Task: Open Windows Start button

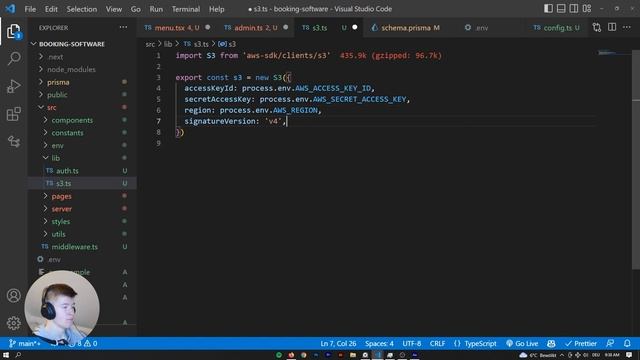Action: click(6, 355)
